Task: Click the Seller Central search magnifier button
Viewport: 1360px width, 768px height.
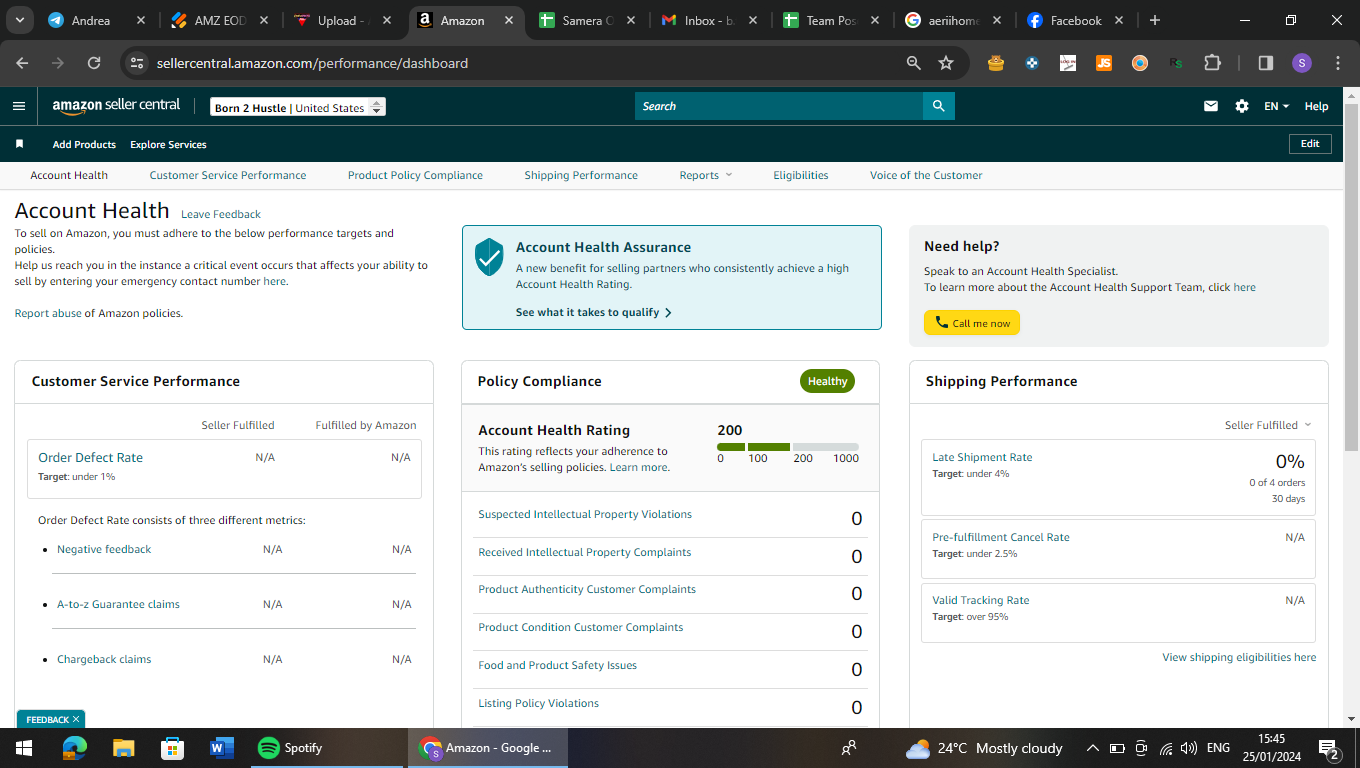Action: (x=938, y=106)
